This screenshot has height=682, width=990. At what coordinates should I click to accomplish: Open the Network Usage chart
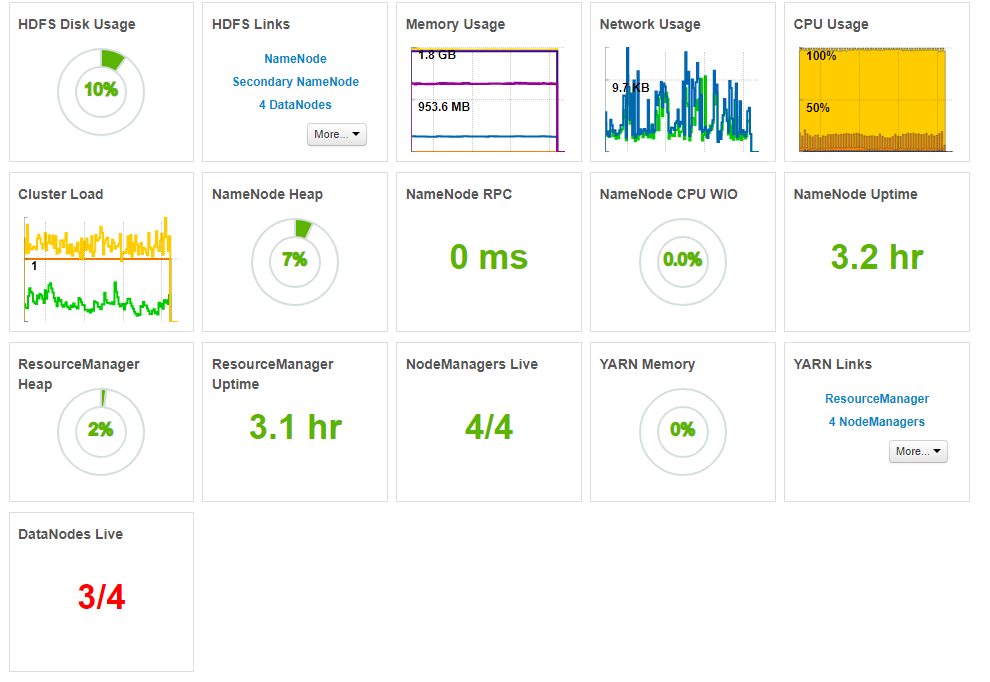[x=682, y=100]
